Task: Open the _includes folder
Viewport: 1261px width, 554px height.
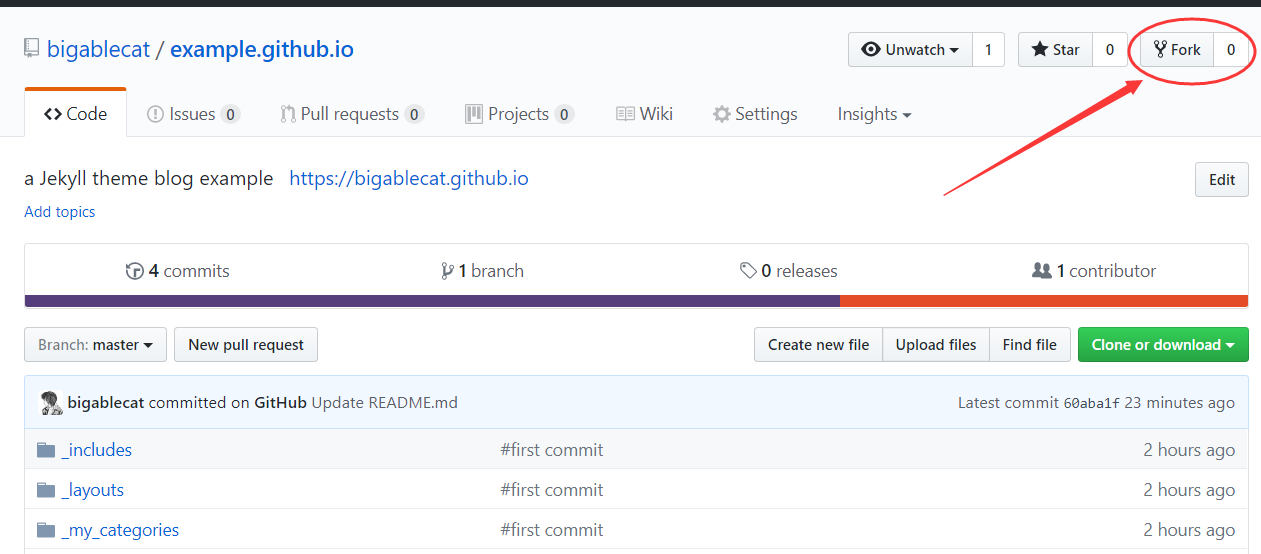Action: (x=96, y=450)
